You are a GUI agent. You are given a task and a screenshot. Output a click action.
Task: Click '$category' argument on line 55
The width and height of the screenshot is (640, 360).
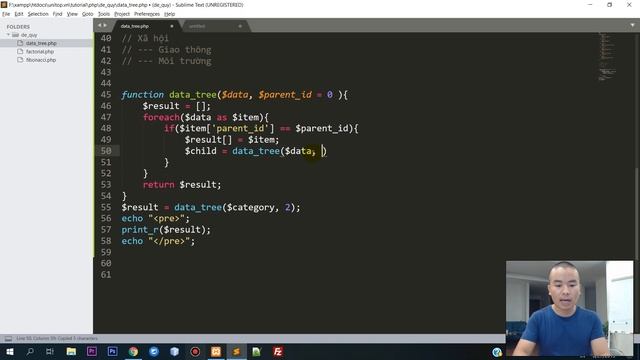click(x=250, y=207)
